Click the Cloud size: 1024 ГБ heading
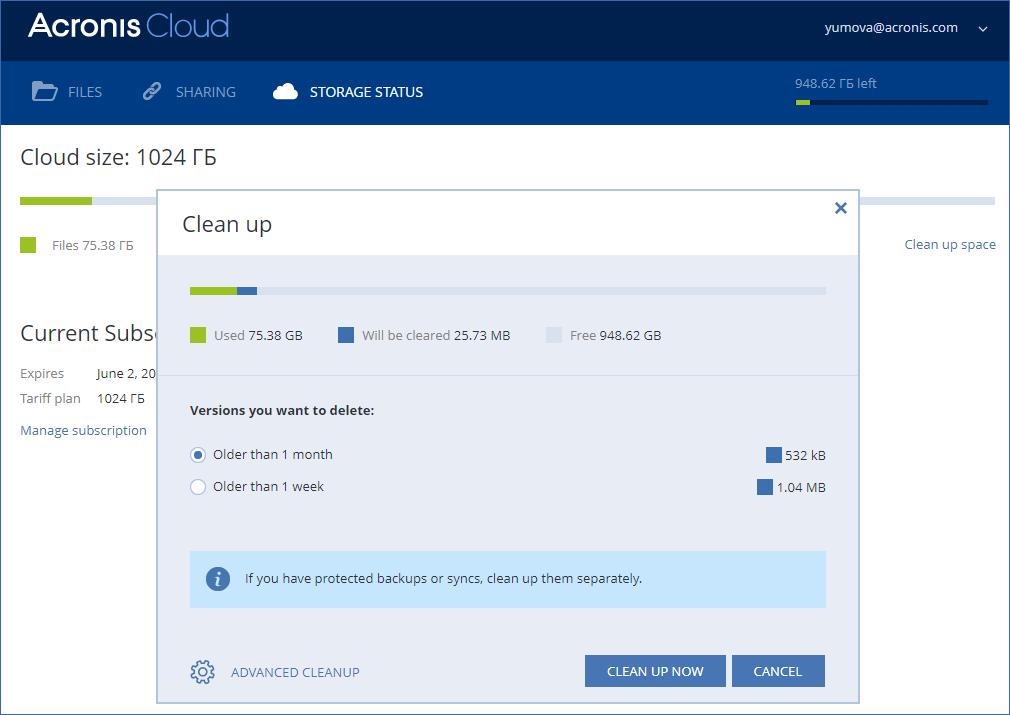The width and height of the screenshot is (1010, 715). [119, 157]
